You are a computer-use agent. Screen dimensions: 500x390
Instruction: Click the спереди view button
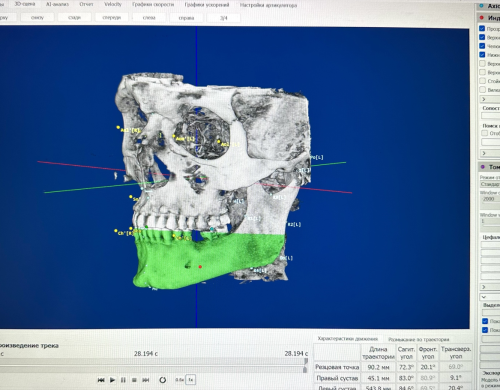112,17
